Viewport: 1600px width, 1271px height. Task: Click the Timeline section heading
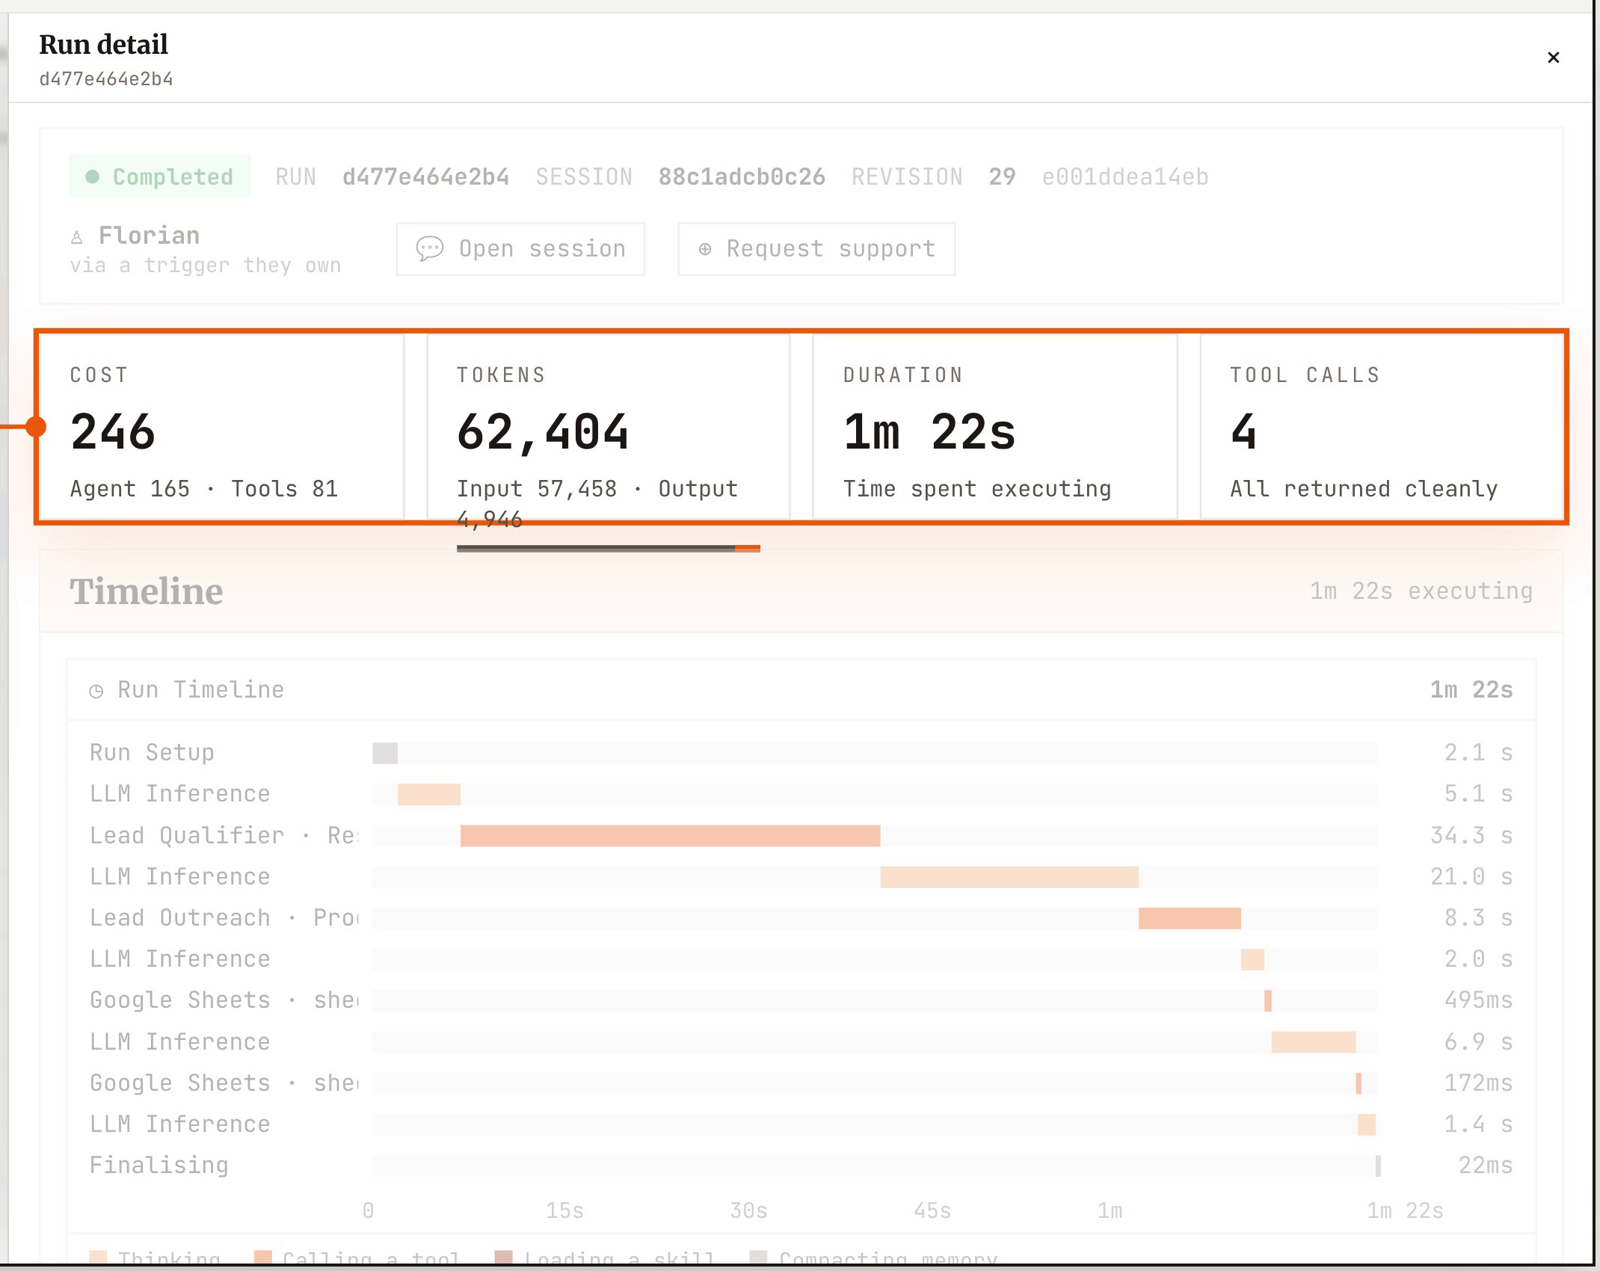coord(146,592)
